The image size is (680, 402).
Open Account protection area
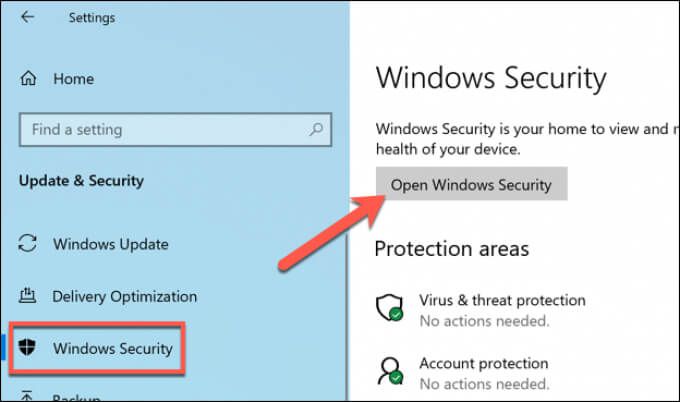(x=484, y=363)
